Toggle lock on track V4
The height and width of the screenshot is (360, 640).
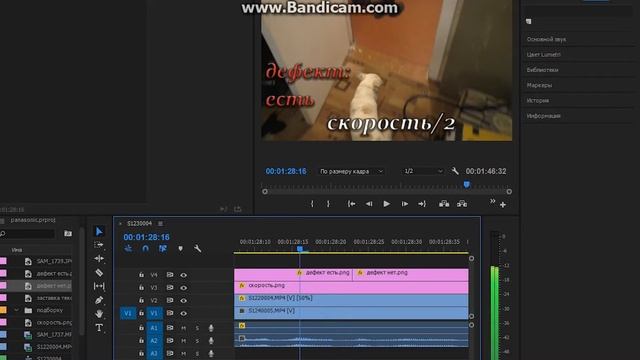click(141, 275)
